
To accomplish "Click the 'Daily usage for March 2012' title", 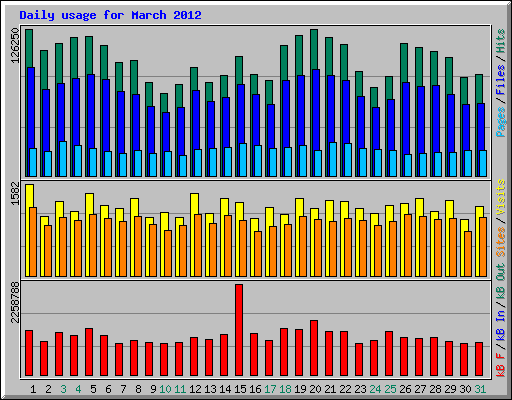I will tap(110, 15).
